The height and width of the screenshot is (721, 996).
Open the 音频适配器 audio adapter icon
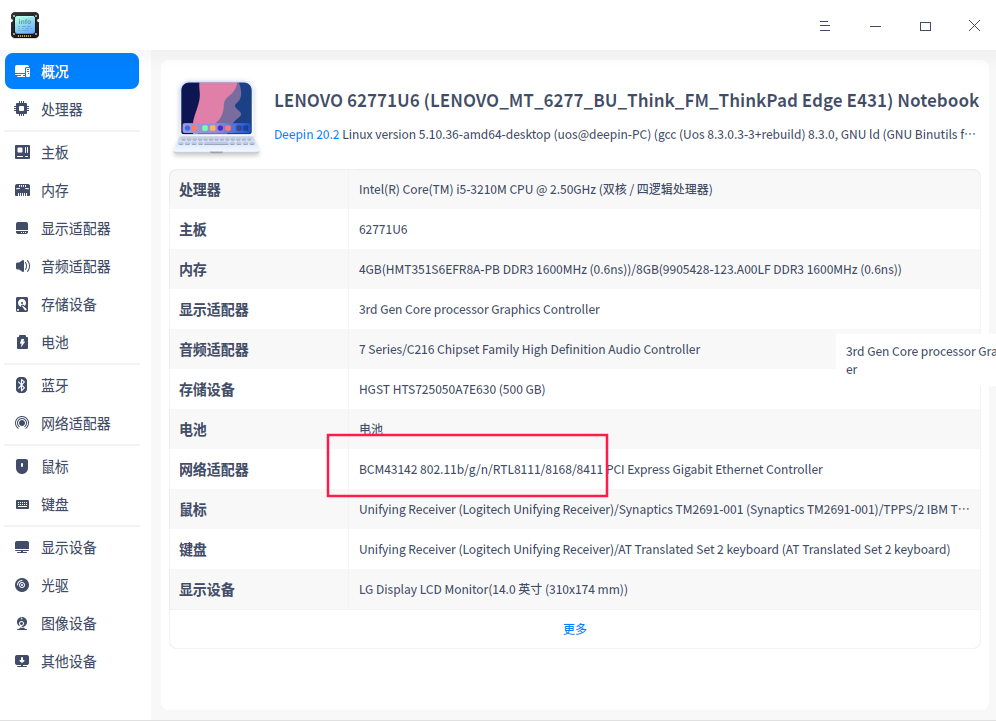(21, 266)
